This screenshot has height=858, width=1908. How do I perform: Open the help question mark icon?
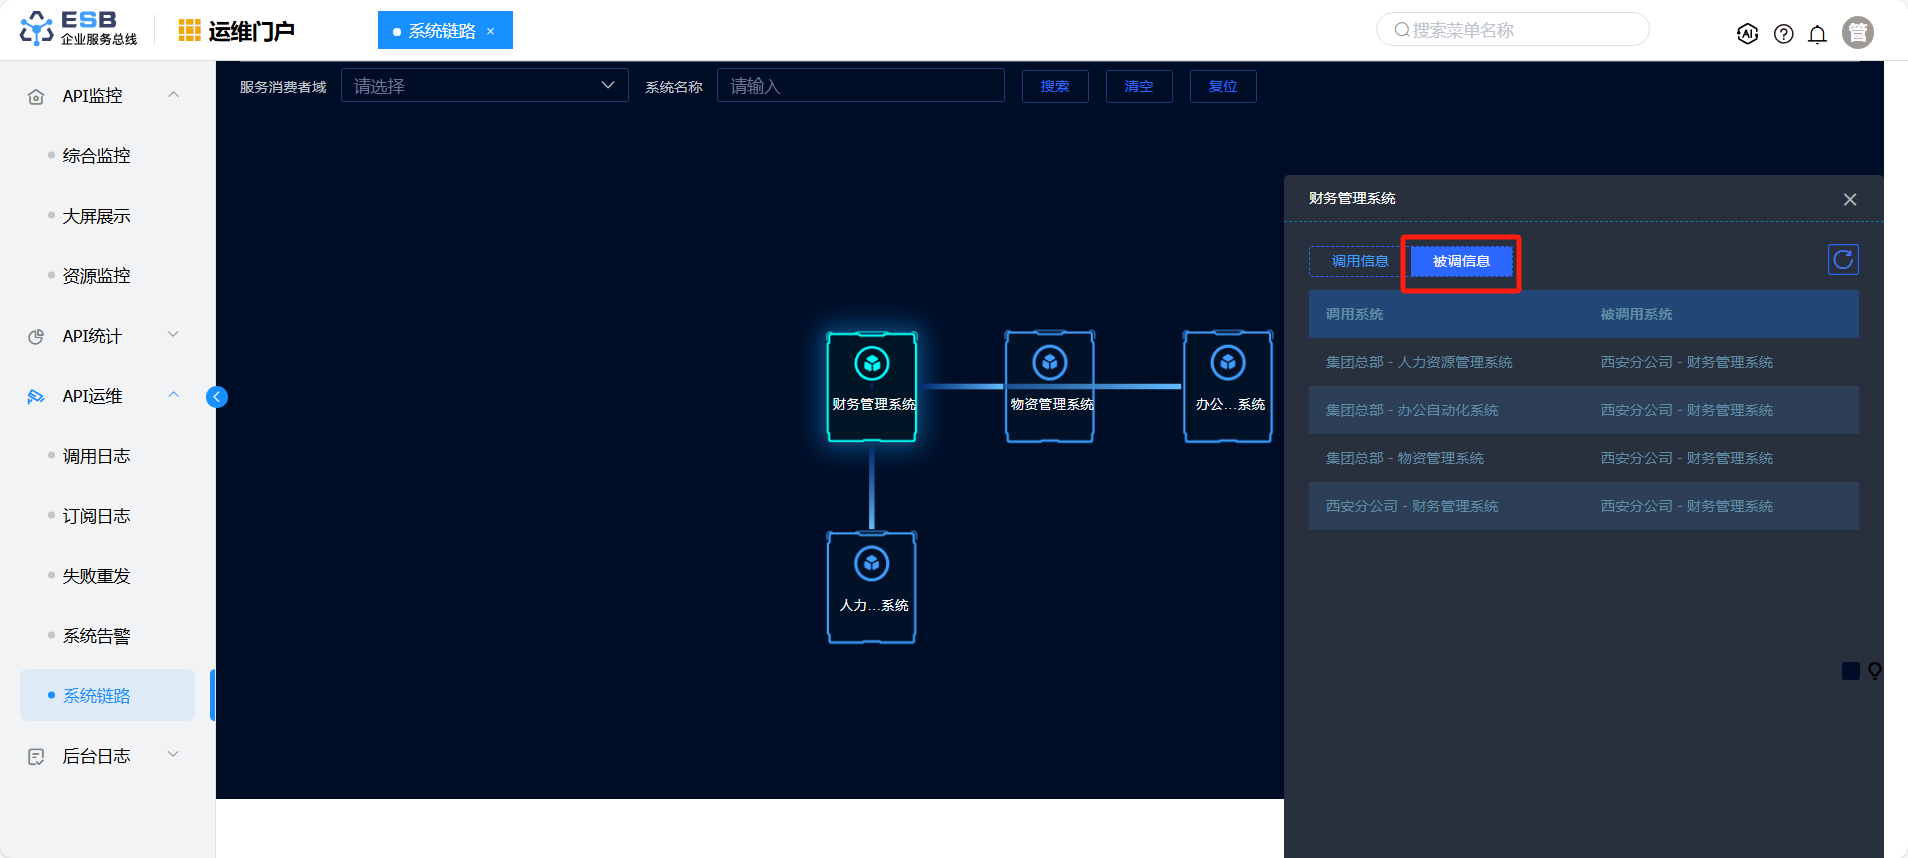(1783, 34)
